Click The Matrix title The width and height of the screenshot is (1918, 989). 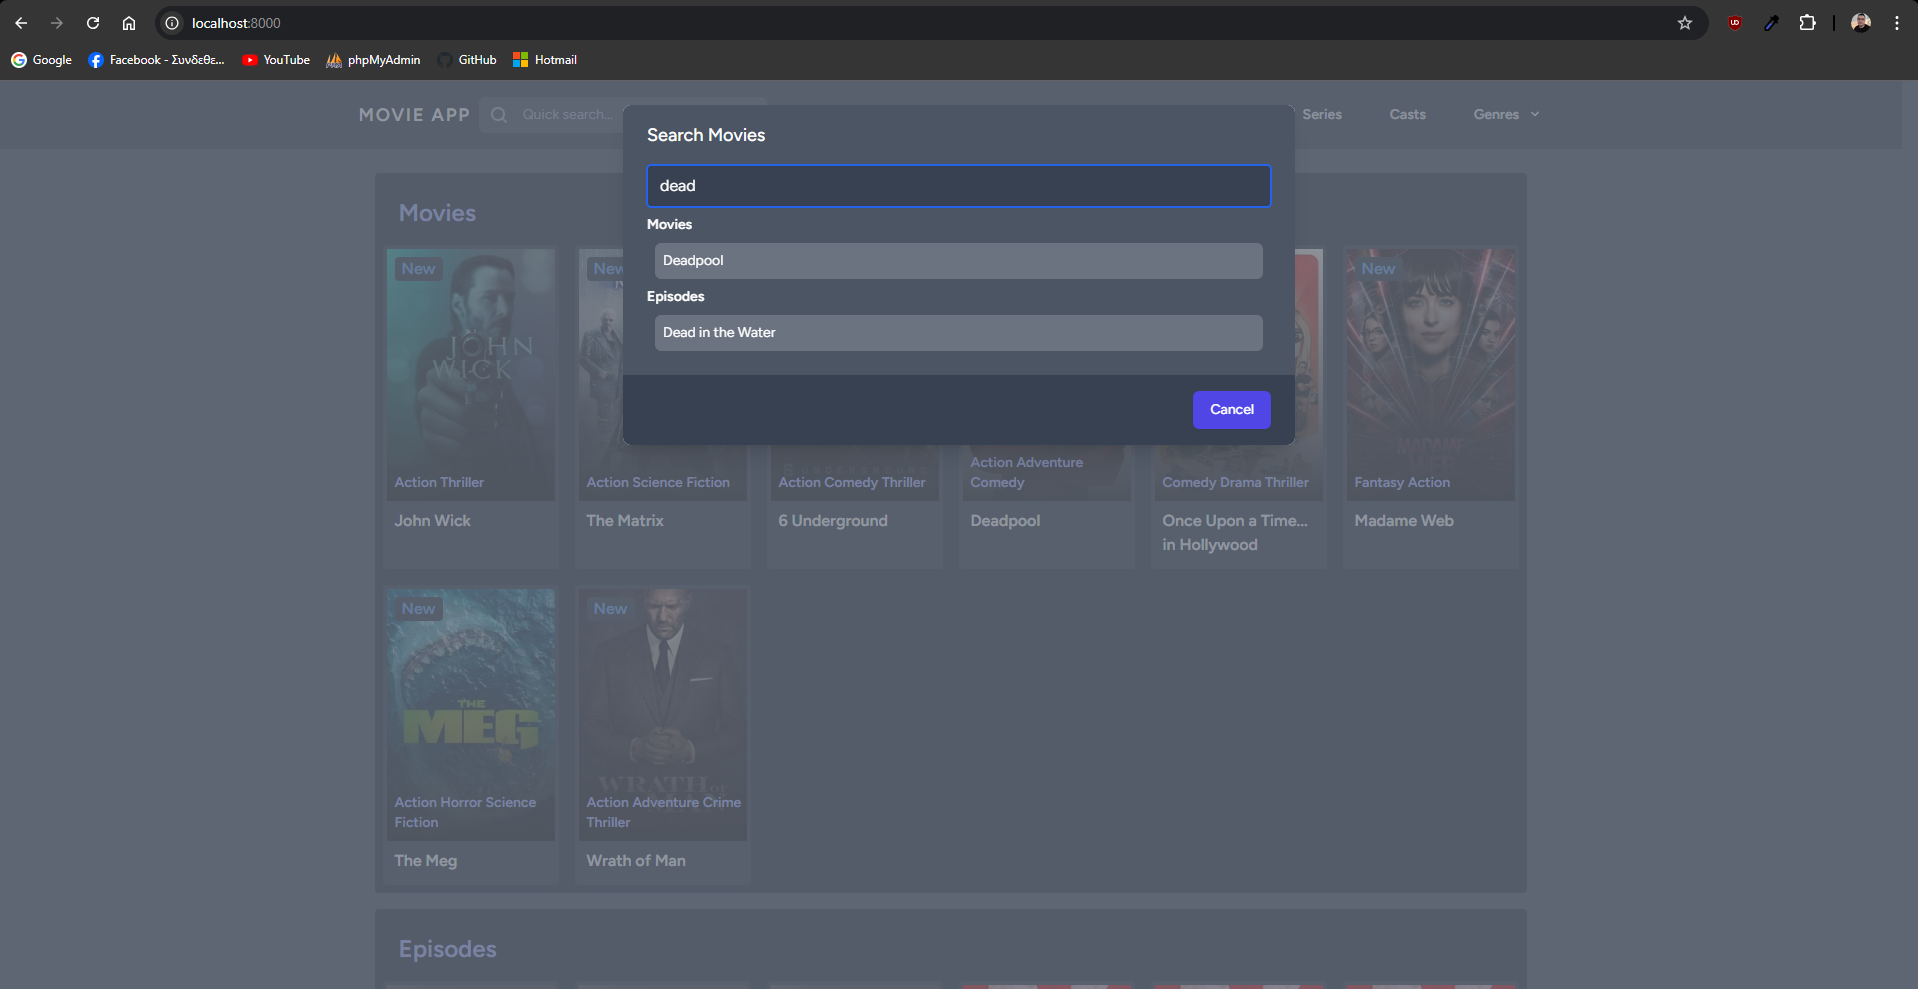pos(625,521)
